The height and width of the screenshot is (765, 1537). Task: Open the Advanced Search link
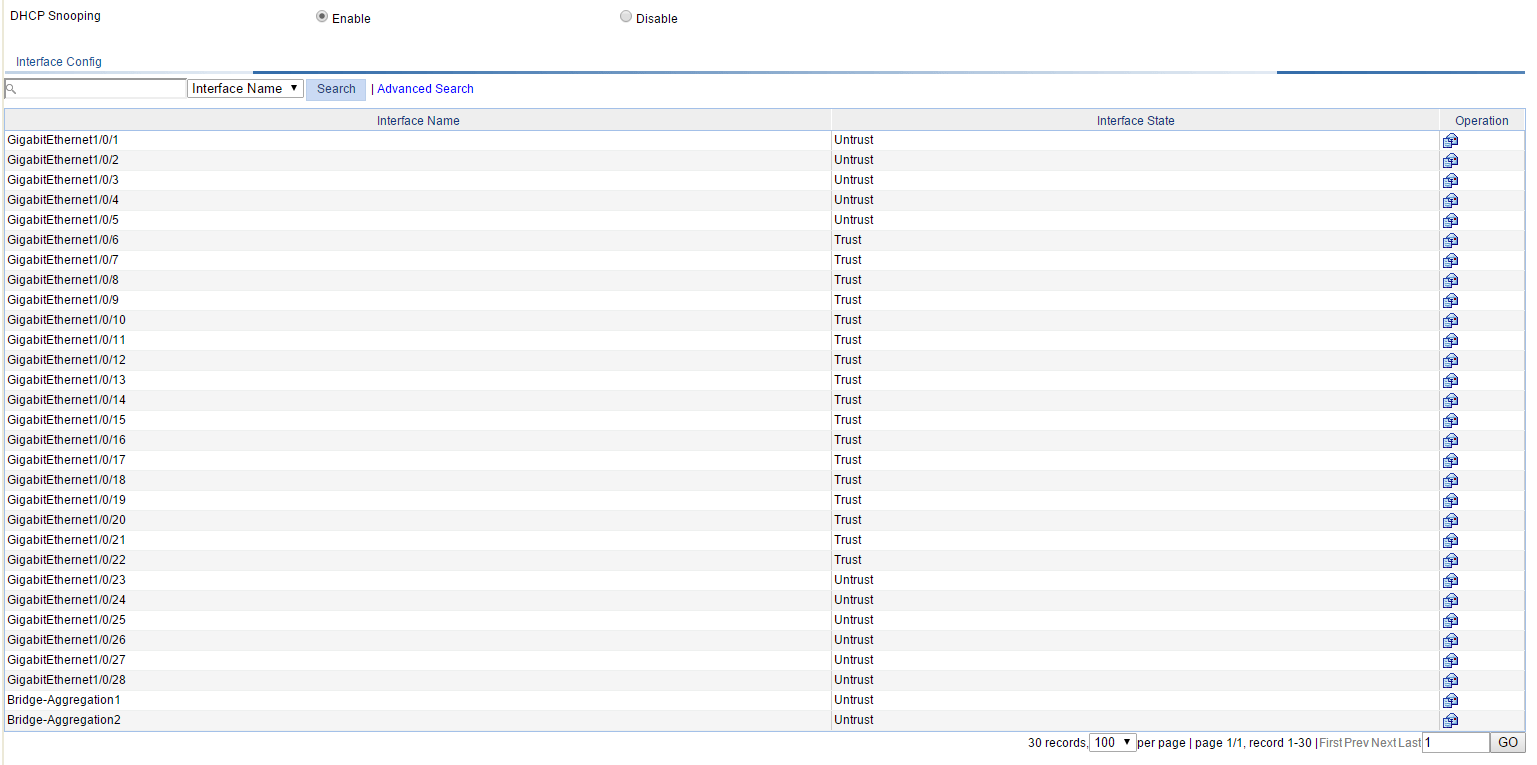pos(425,89)
